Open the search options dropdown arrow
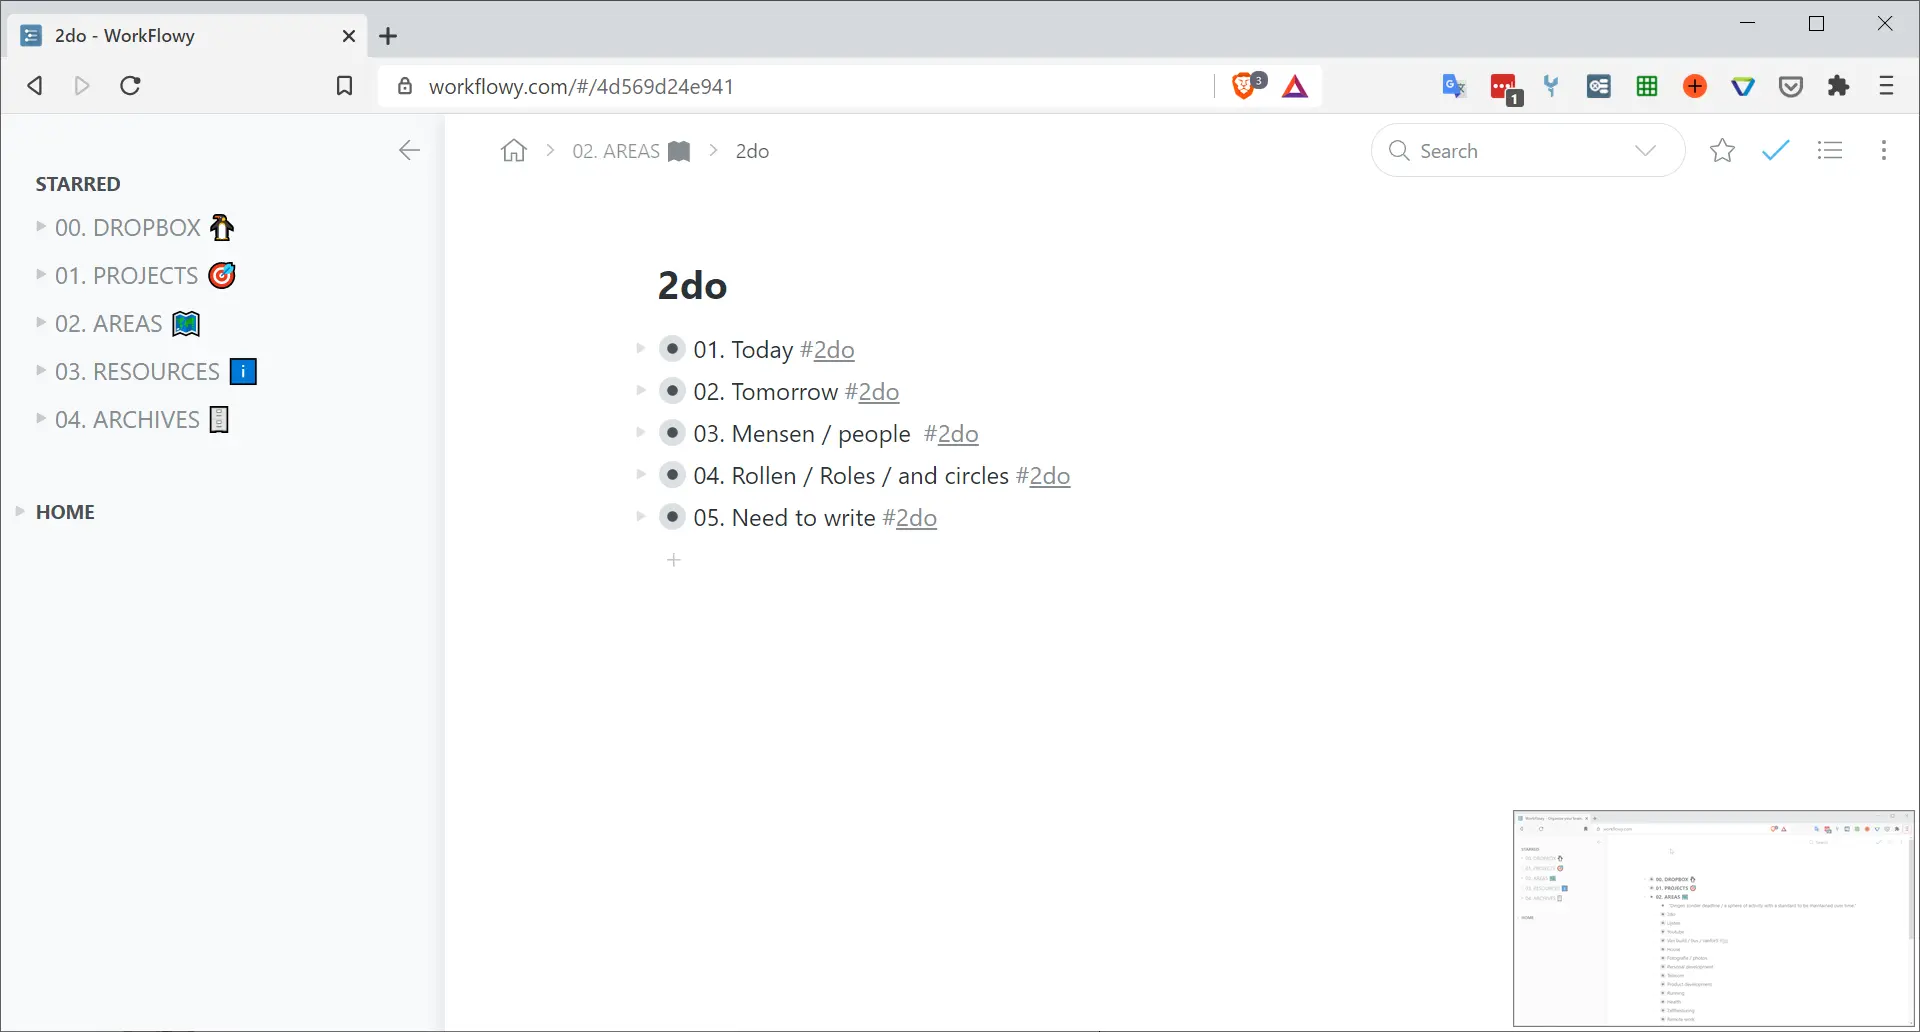Image resolution: width=1920 pixels, height=1032 pixels. click(x=1645, y=151)
